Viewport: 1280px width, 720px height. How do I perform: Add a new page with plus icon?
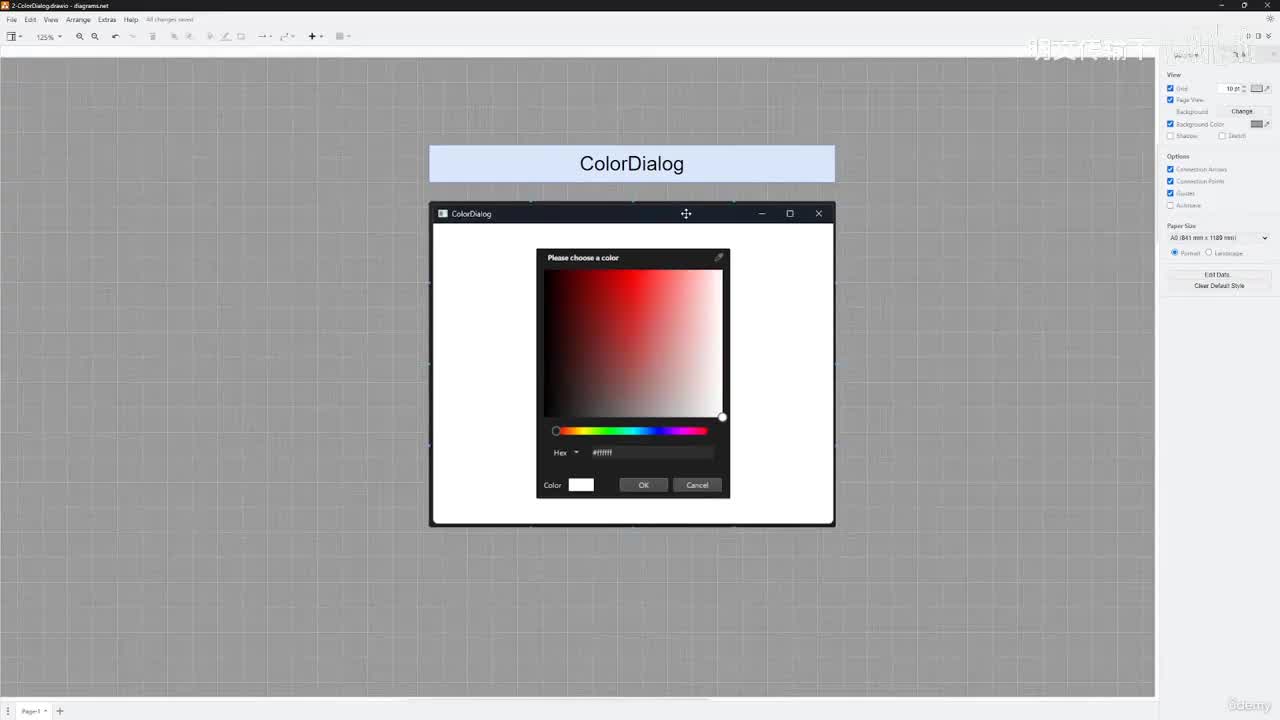pyautogui.click(x=60, y=711)
